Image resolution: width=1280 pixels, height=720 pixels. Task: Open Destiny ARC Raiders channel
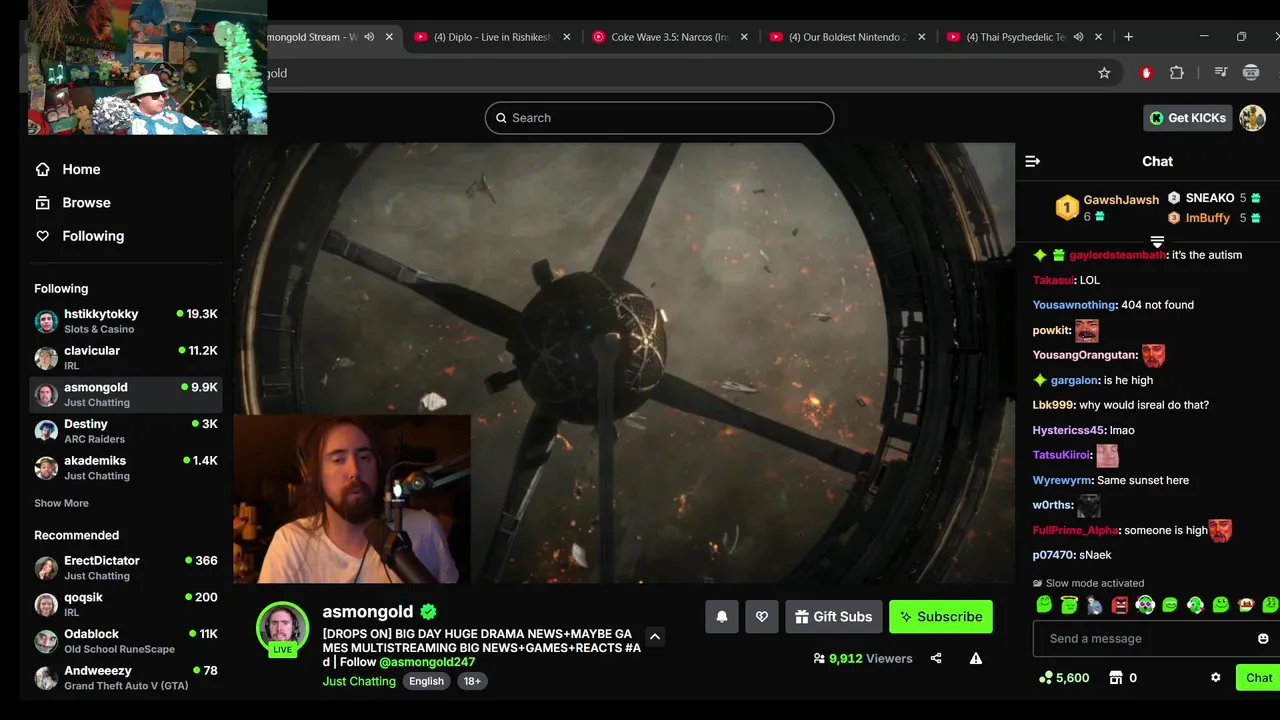126,431
